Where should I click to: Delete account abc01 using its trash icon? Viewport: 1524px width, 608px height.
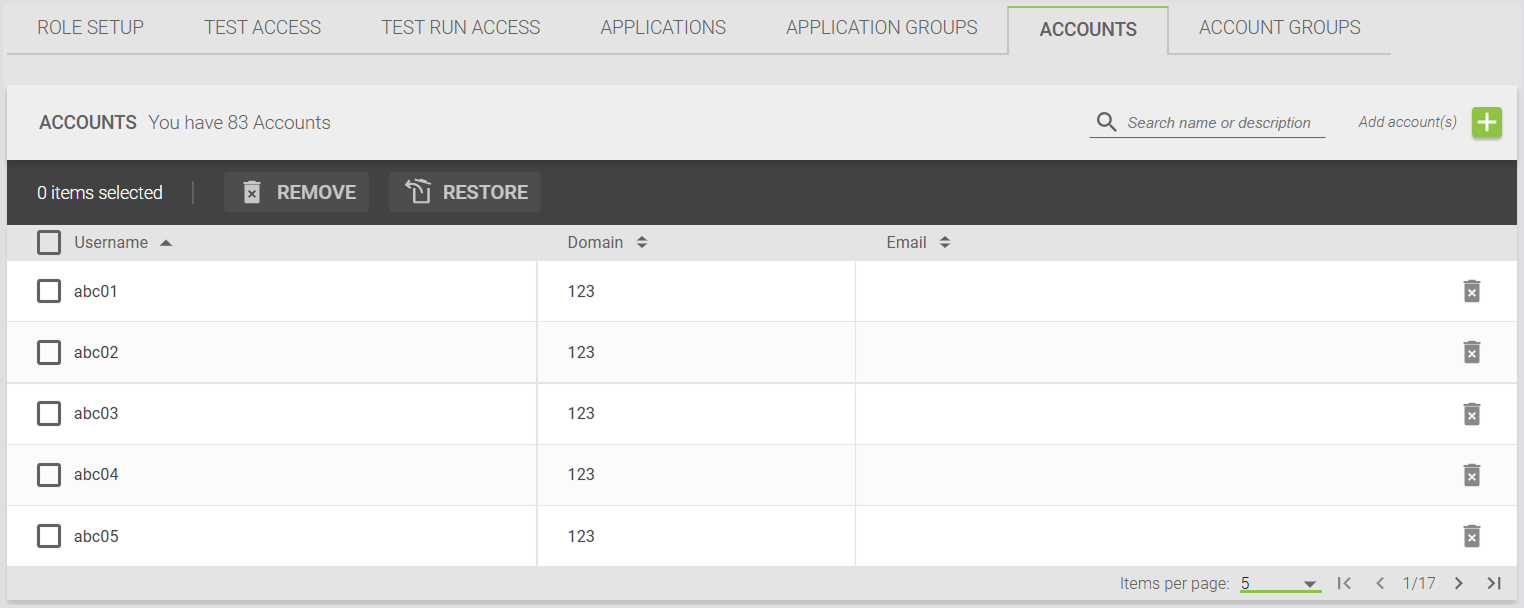1471,291
